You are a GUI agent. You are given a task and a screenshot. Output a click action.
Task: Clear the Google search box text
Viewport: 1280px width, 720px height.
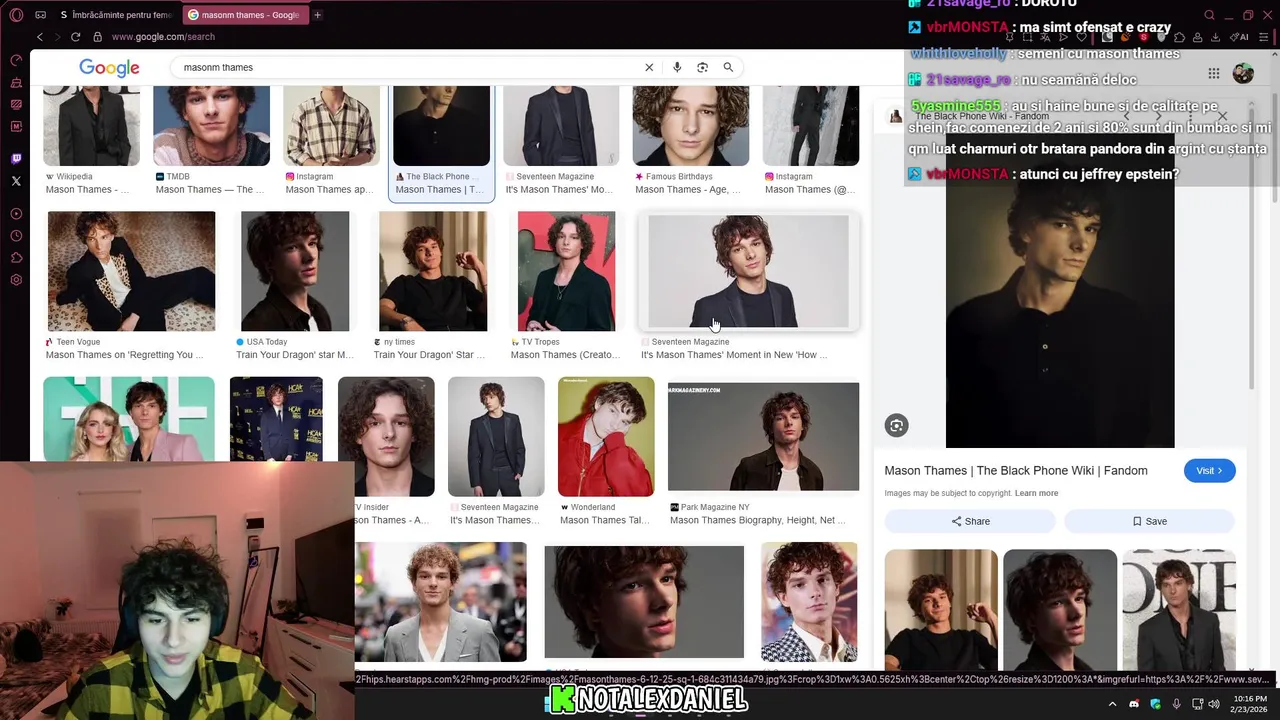[649, 67]
